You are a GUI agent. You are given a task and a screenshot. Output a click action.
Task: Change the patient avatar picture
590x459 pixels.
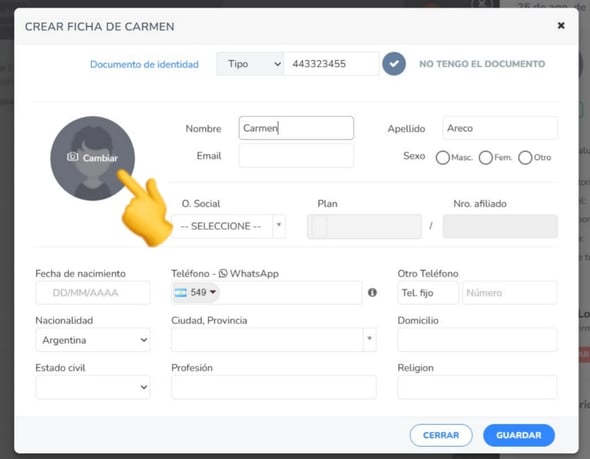coord(93,158)
